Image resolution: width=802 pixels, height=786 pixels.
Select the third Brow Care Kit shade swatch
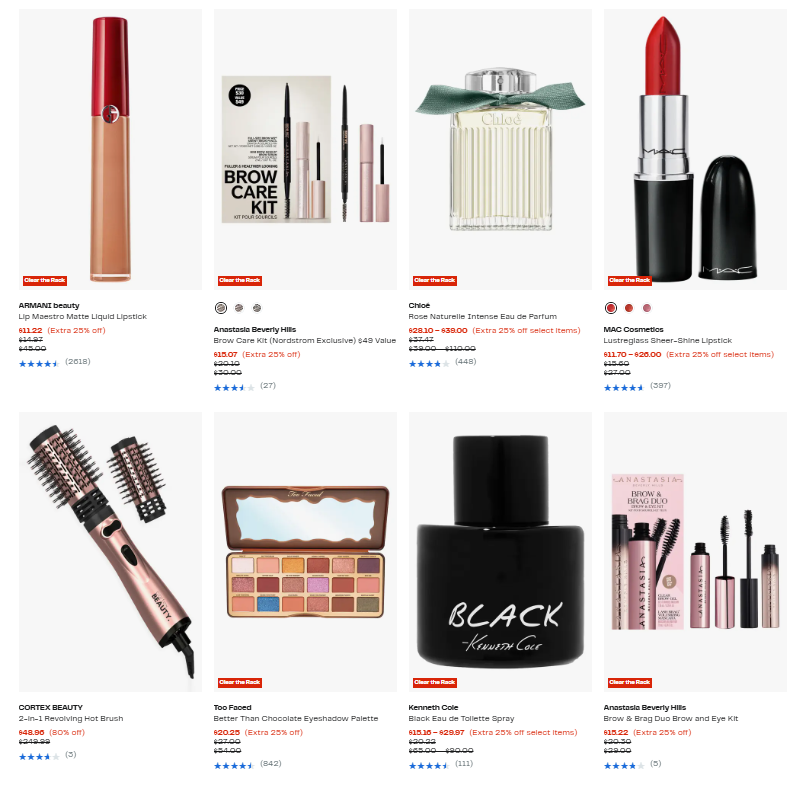click(257, 308)
